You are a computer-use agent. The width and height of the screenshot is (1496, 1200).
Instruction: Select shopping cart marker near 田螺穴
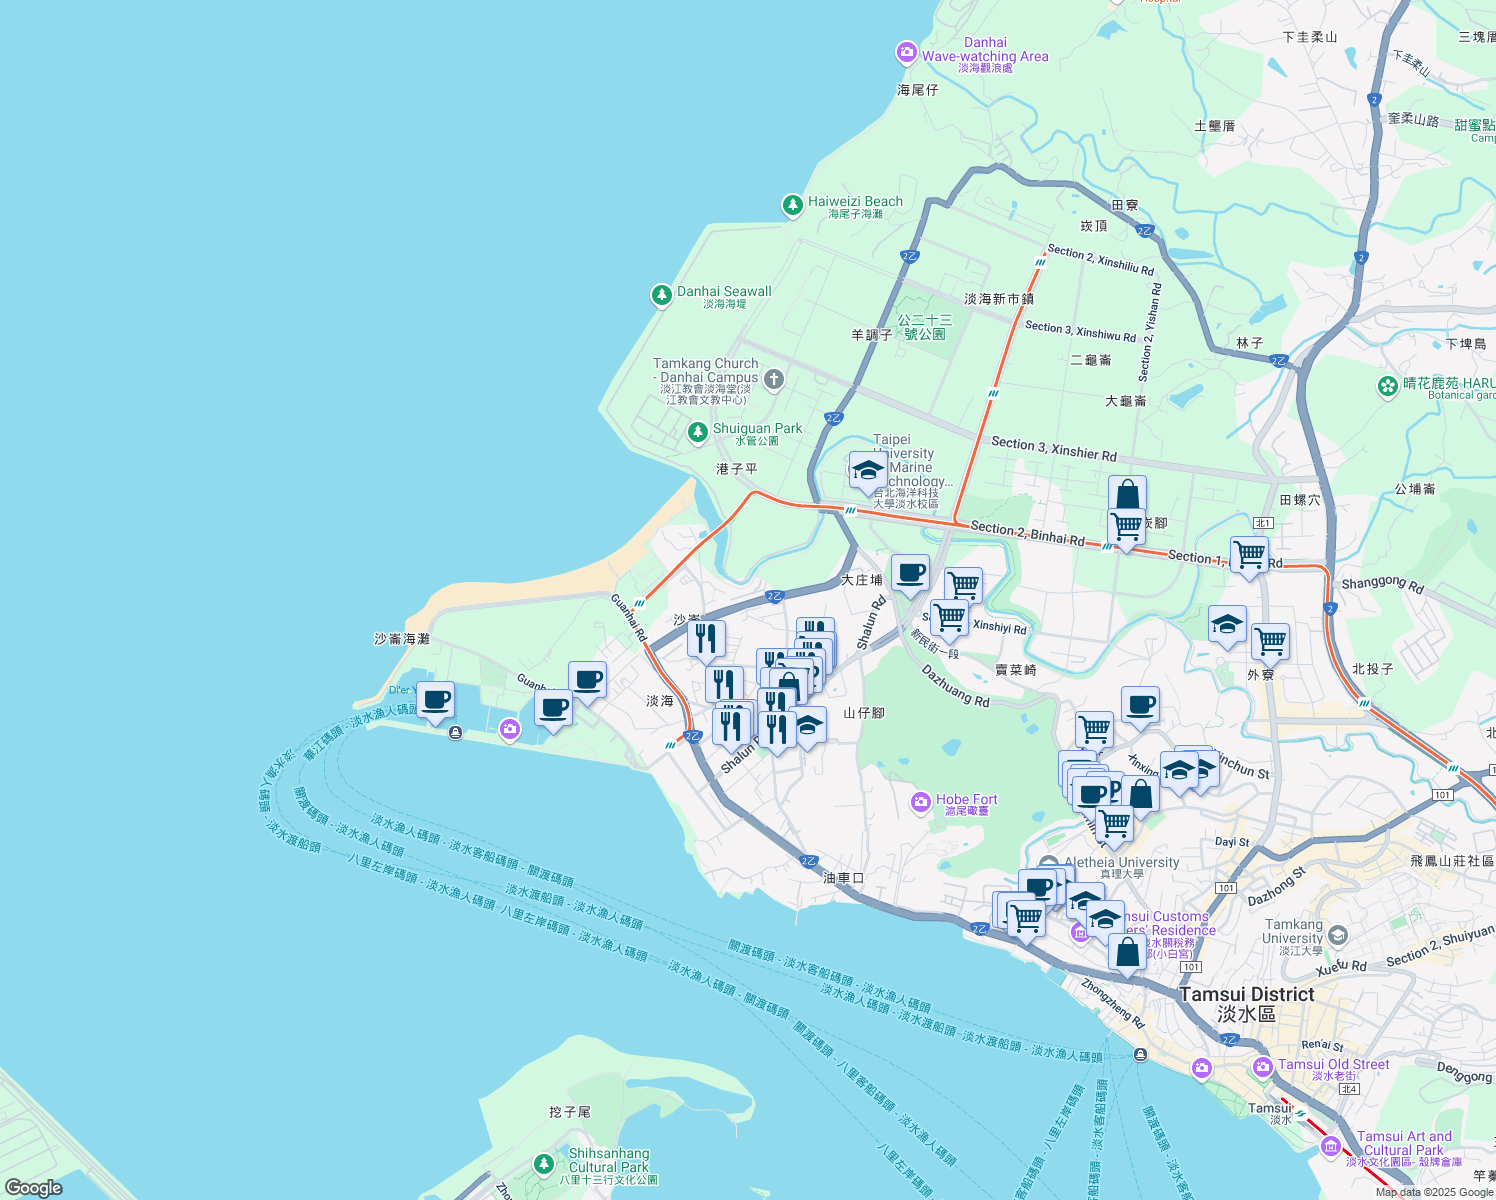[1249, 557]
